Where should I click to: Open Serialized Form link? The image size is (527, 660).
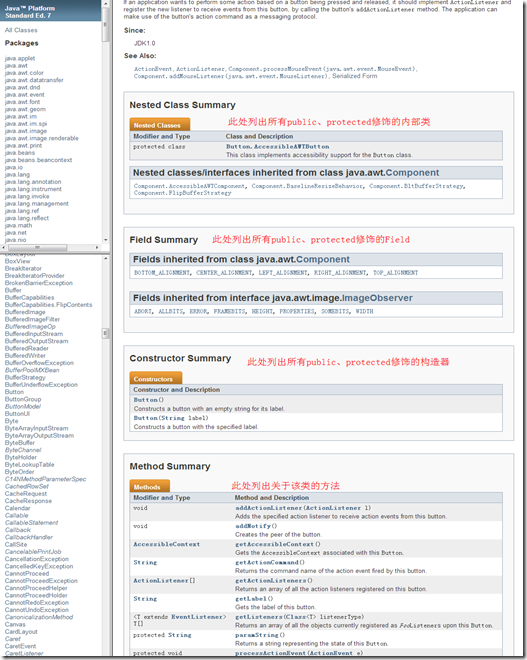coord(354,76)
